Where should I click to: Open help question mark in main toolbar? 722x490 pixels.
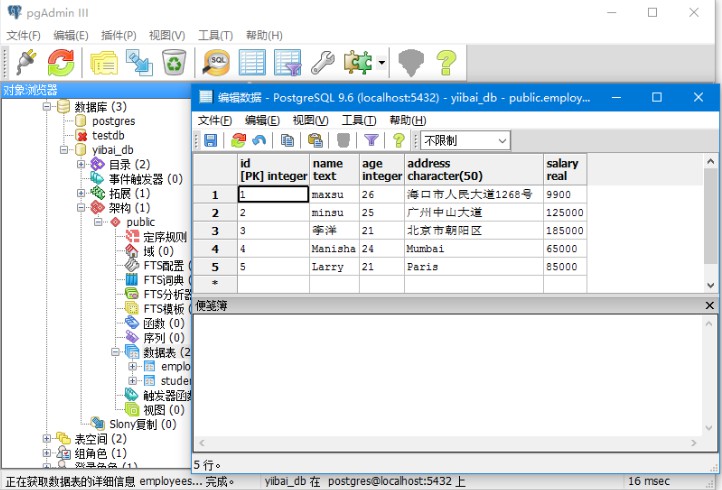pos(446,62)
